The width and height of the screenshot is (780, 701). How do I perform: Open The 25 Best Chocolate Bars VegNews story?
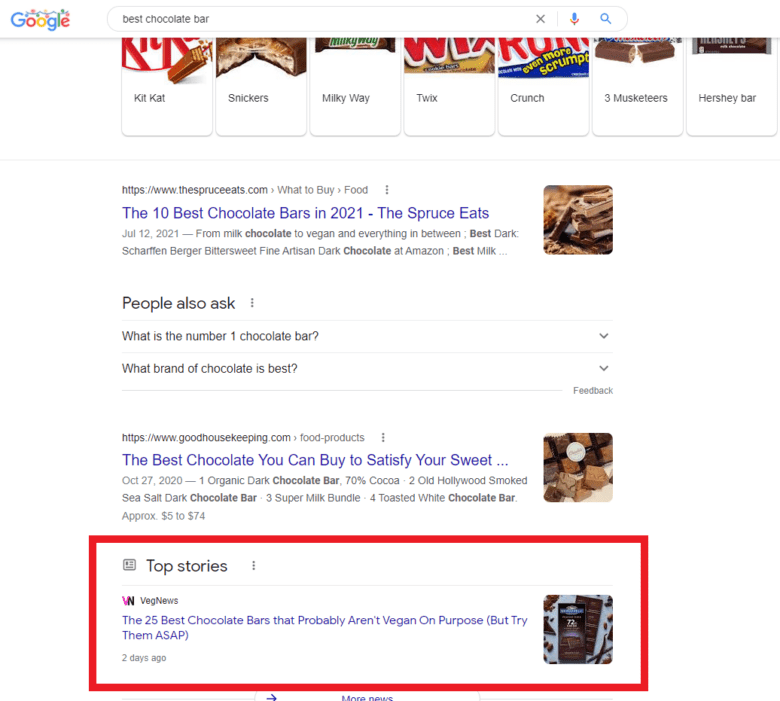click(324, 627)
